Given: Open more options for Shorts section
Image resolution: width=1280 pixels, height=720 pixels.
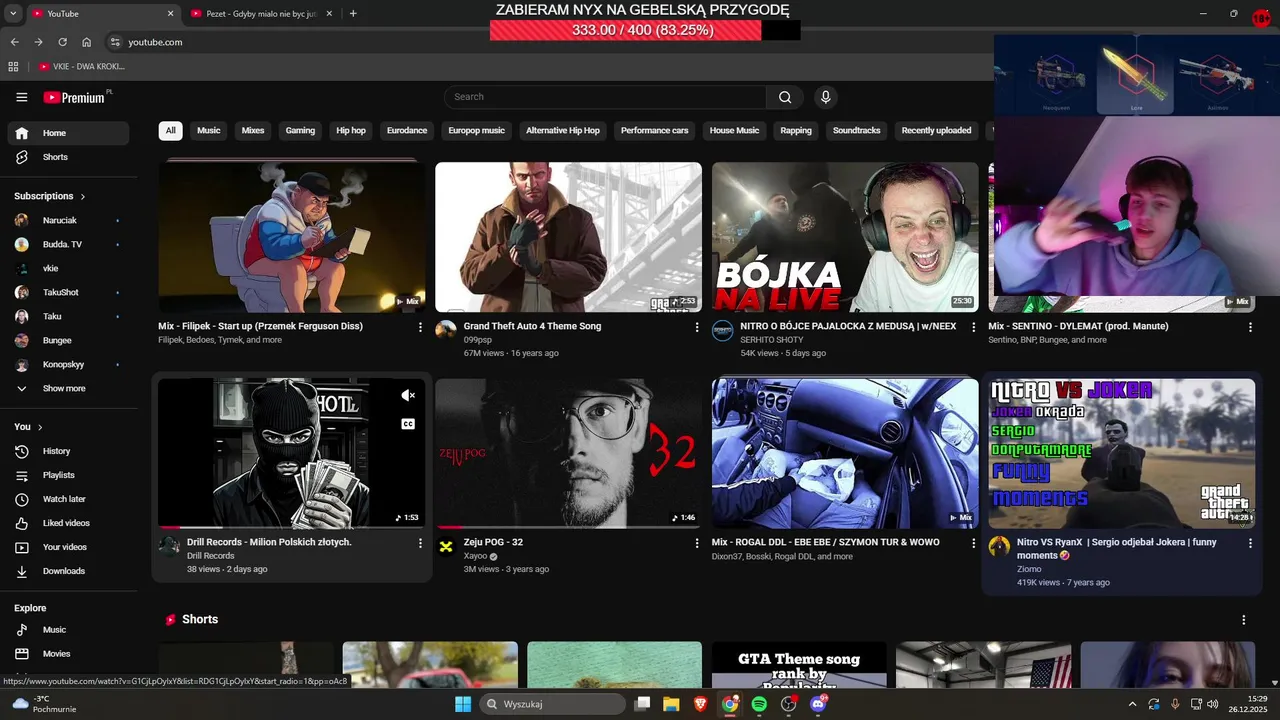Looking at the screenshot, I should click(x=1244, y=620).
